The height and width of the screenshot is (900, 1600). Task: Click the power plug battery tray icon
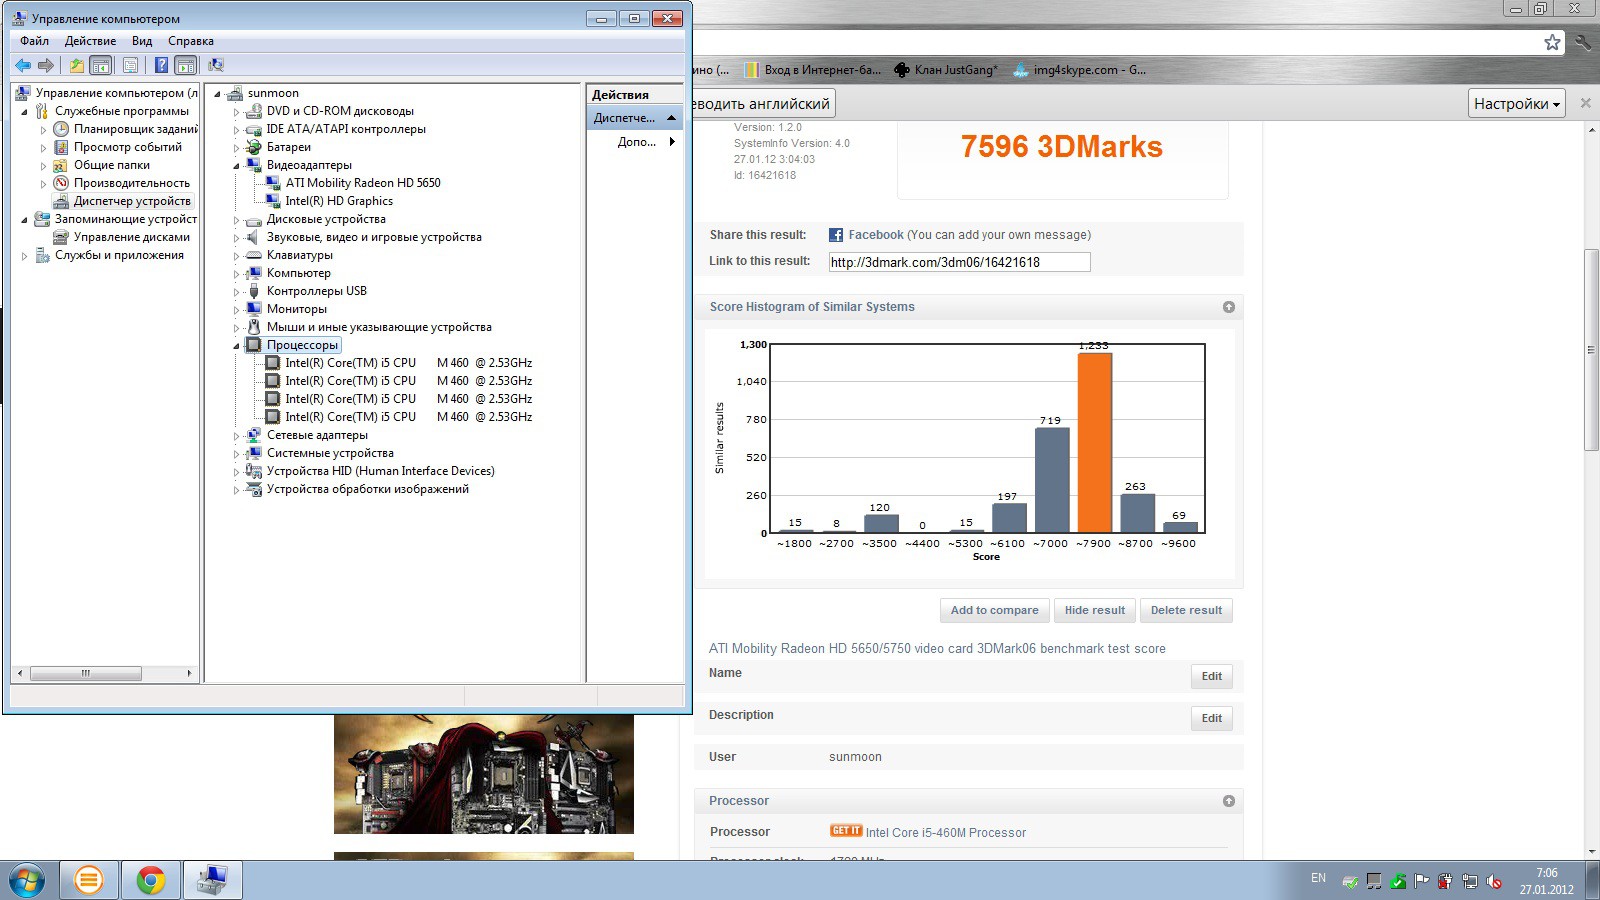(x=1445, y=881)
